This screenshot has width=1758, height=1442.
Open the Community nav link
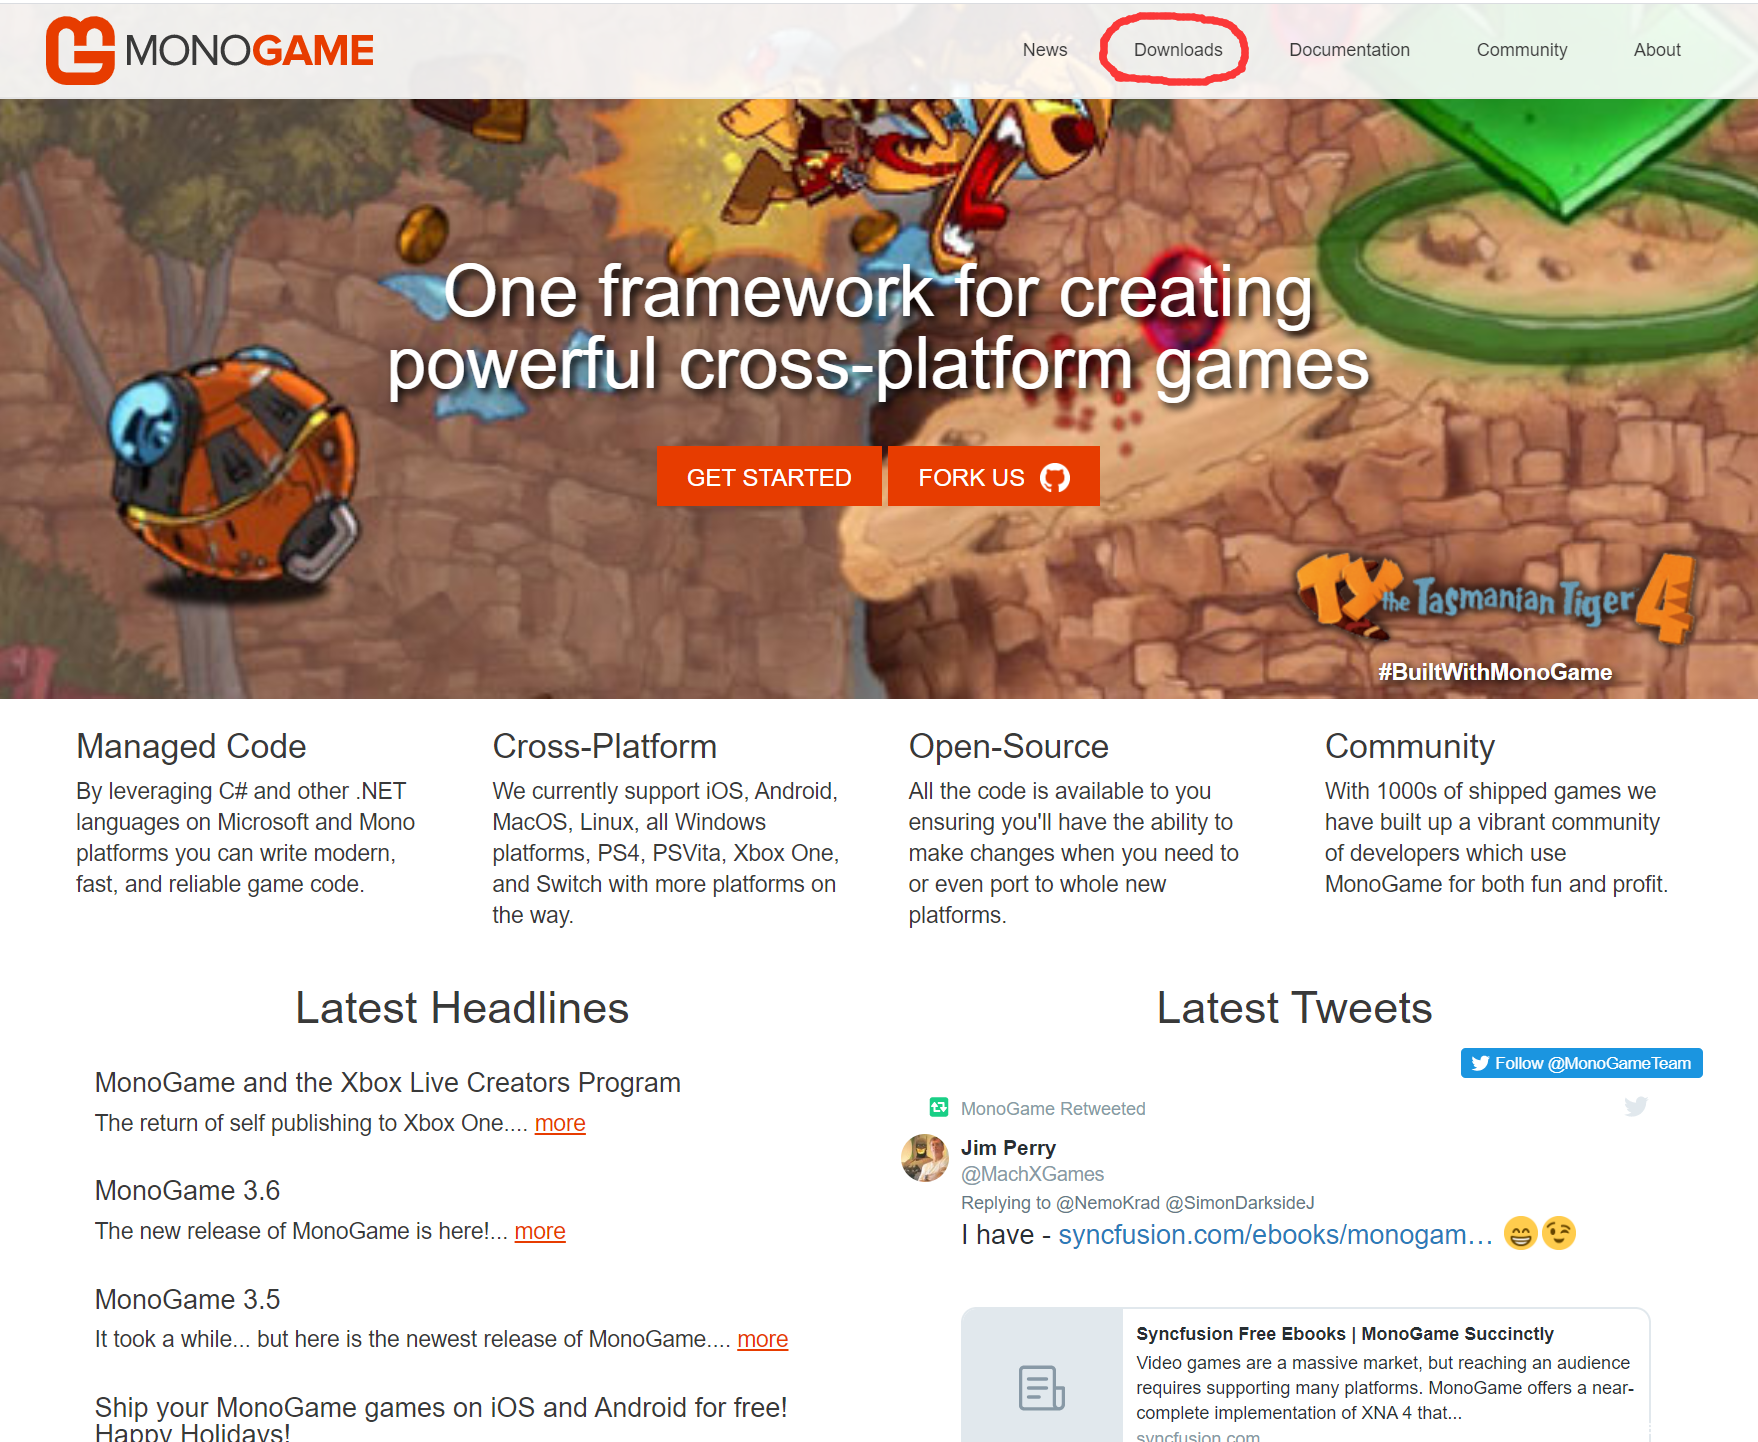coord(1521,50)
